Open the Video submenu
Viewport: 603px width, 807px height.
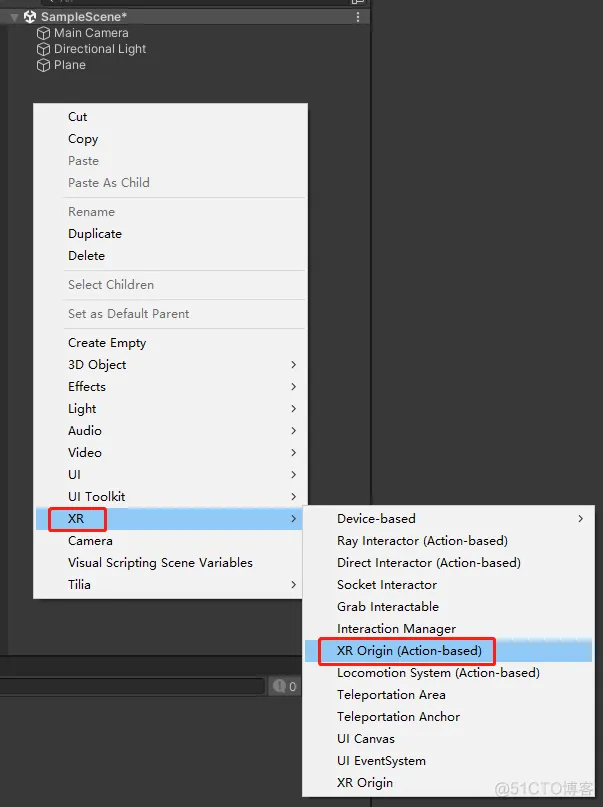(170, 453)
